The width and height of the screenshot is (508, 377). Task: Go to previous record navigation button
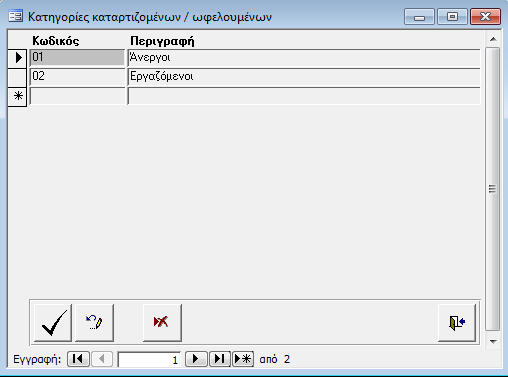(102, 359)
